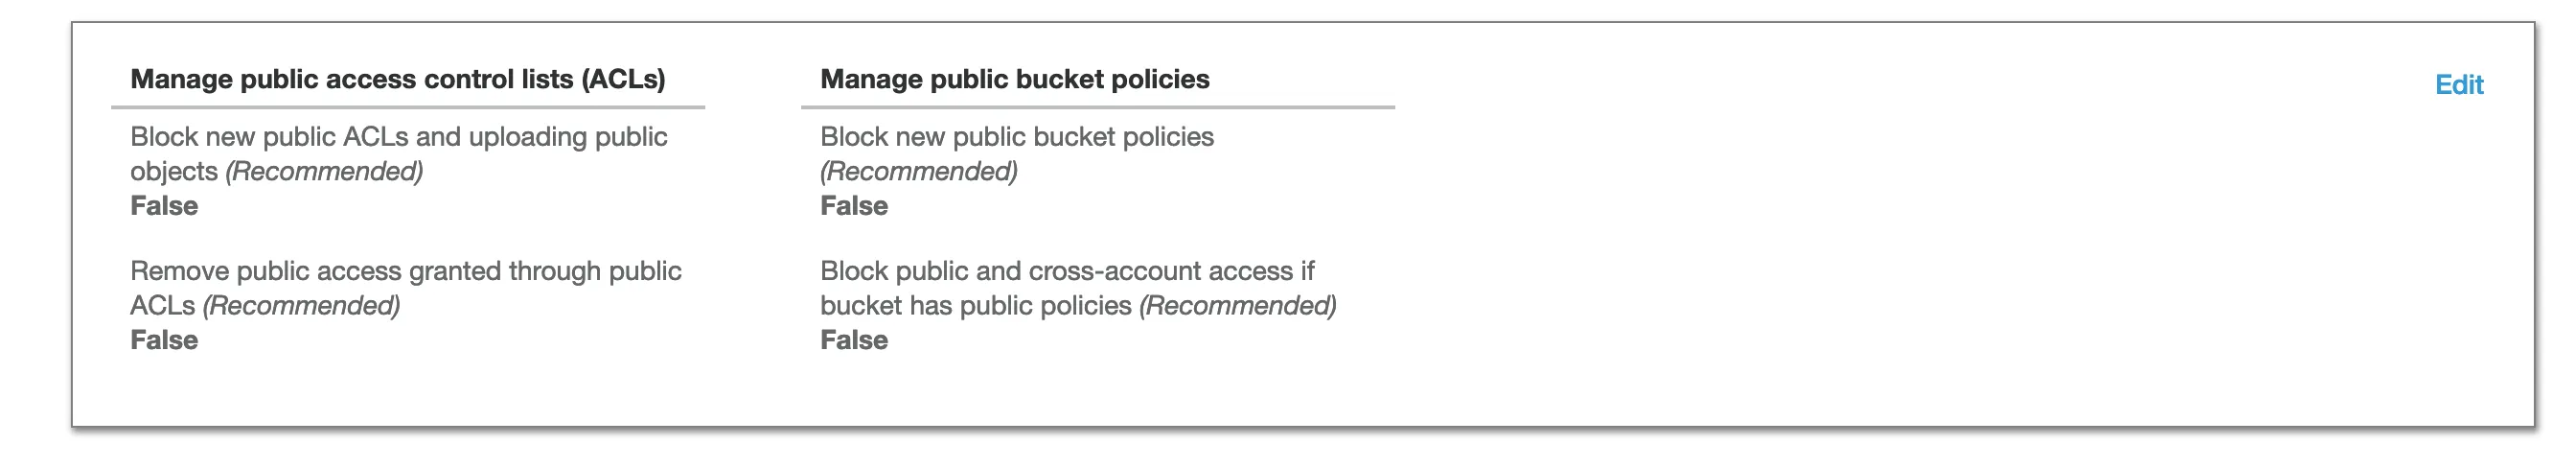Select 'Remove public access granted through public' text
Viewport: 2576px width, 468px height.
[405, 271]
